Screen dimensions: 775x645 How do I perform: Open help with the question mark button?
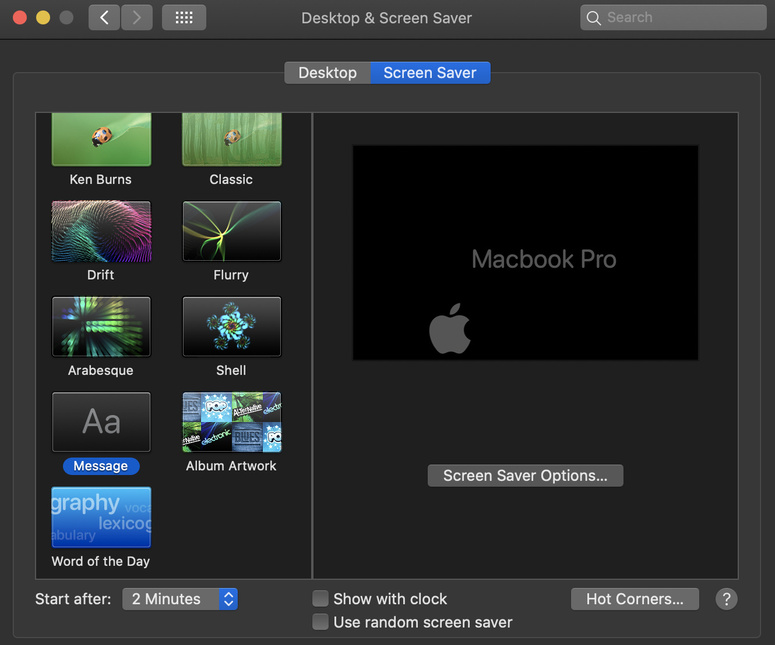(x=726, y=599)
